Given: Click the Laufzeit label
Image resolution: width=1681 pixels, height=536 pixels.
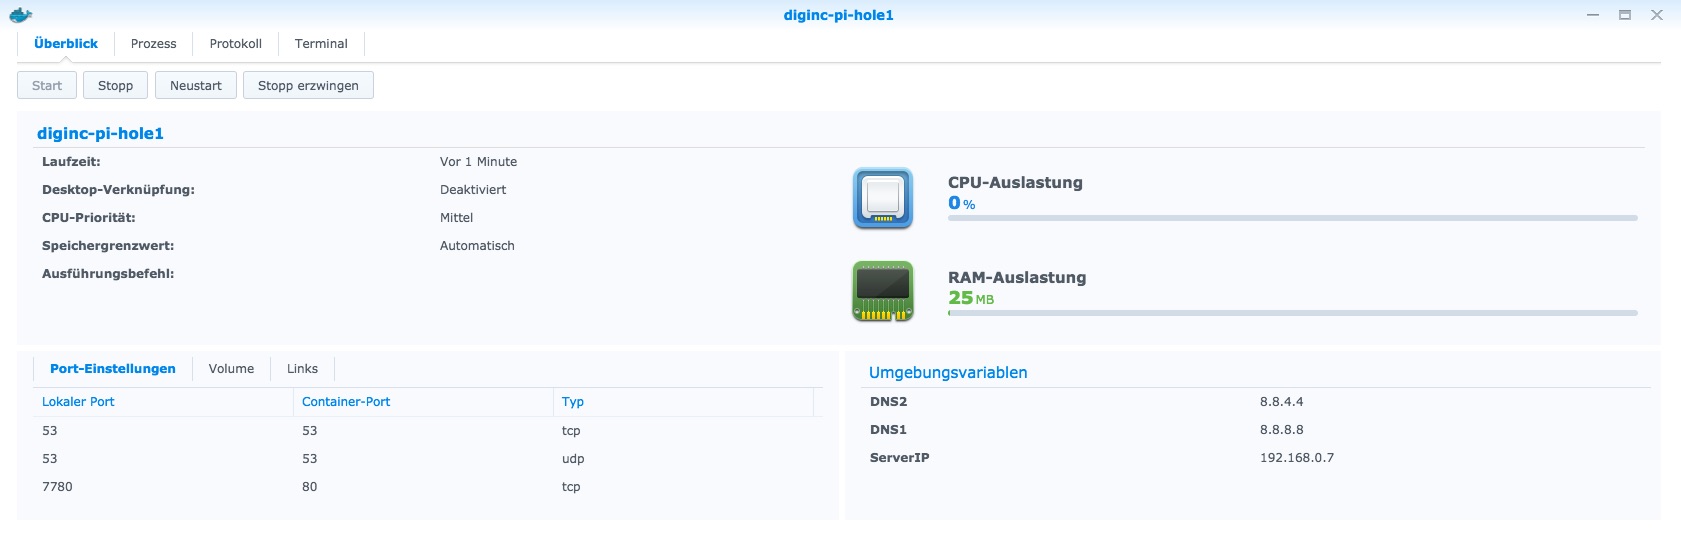Looking at the screenshot, I should point(71,162).
